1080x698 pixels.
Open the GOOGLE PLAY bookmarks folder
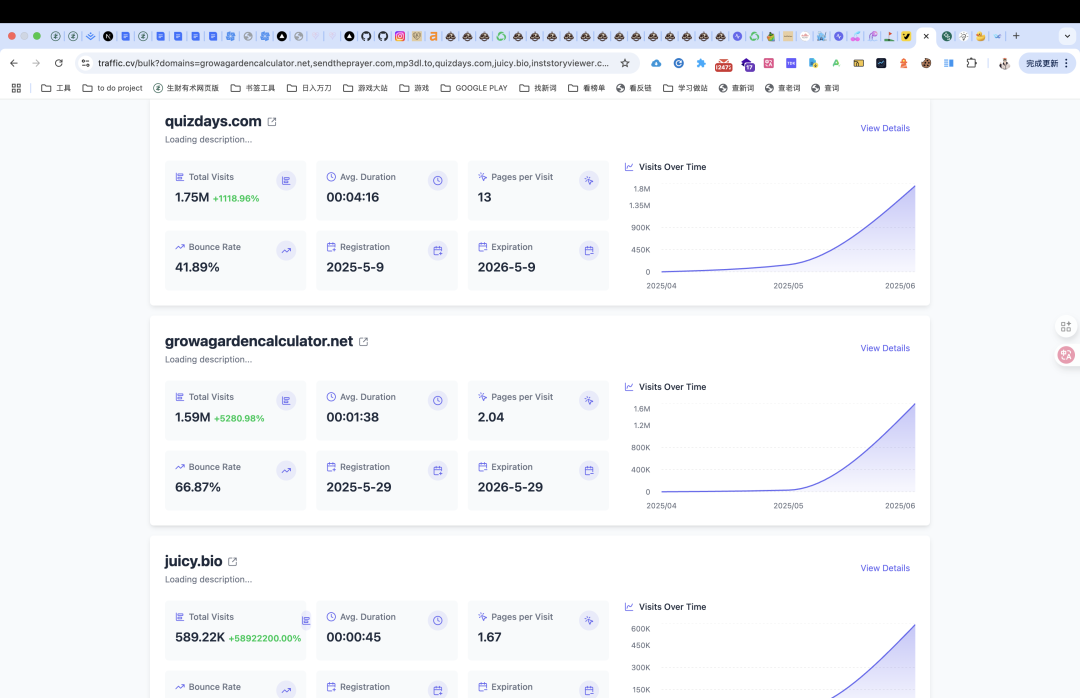point(474,88)
